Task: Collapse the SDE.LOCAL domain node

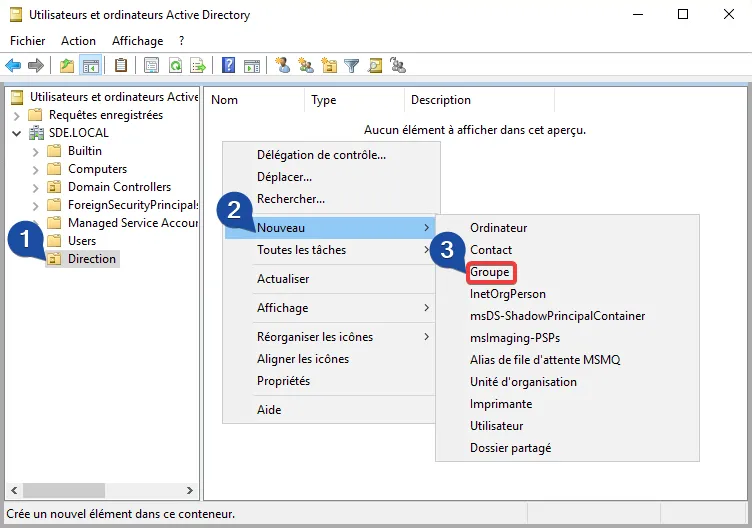Action: coord(16,133)
